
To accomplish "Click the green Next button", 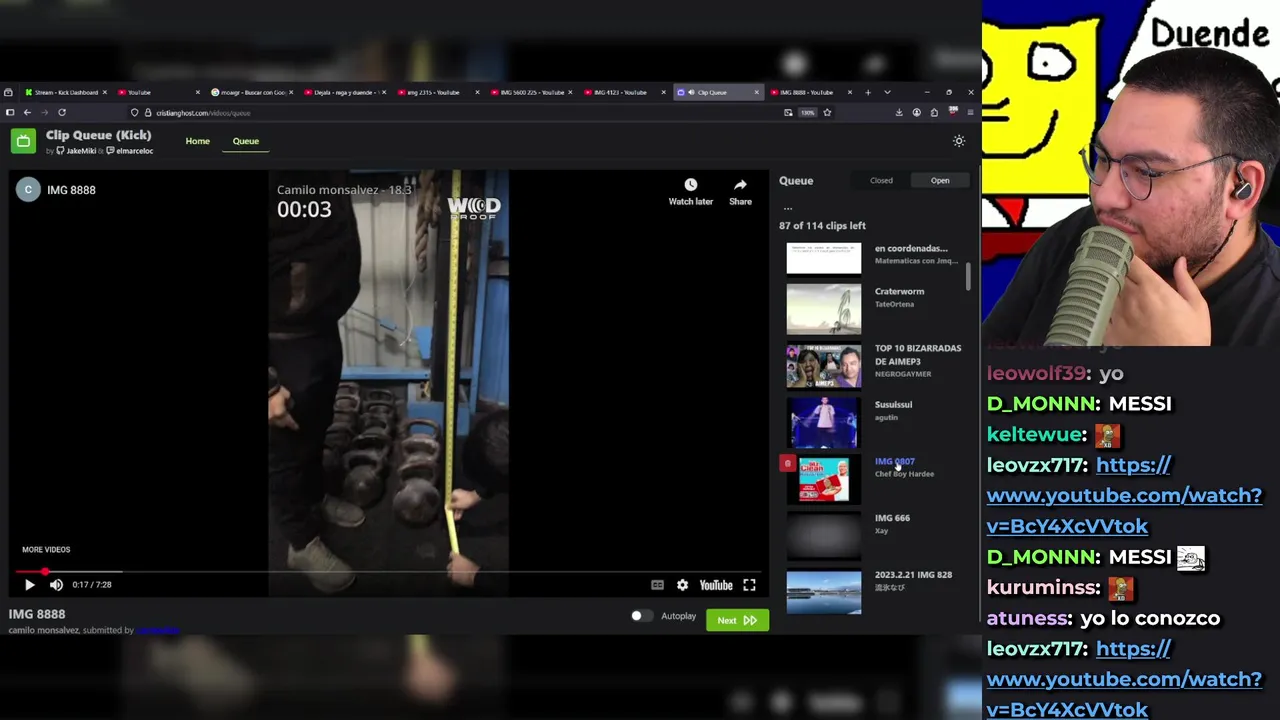I will point(737,620).
